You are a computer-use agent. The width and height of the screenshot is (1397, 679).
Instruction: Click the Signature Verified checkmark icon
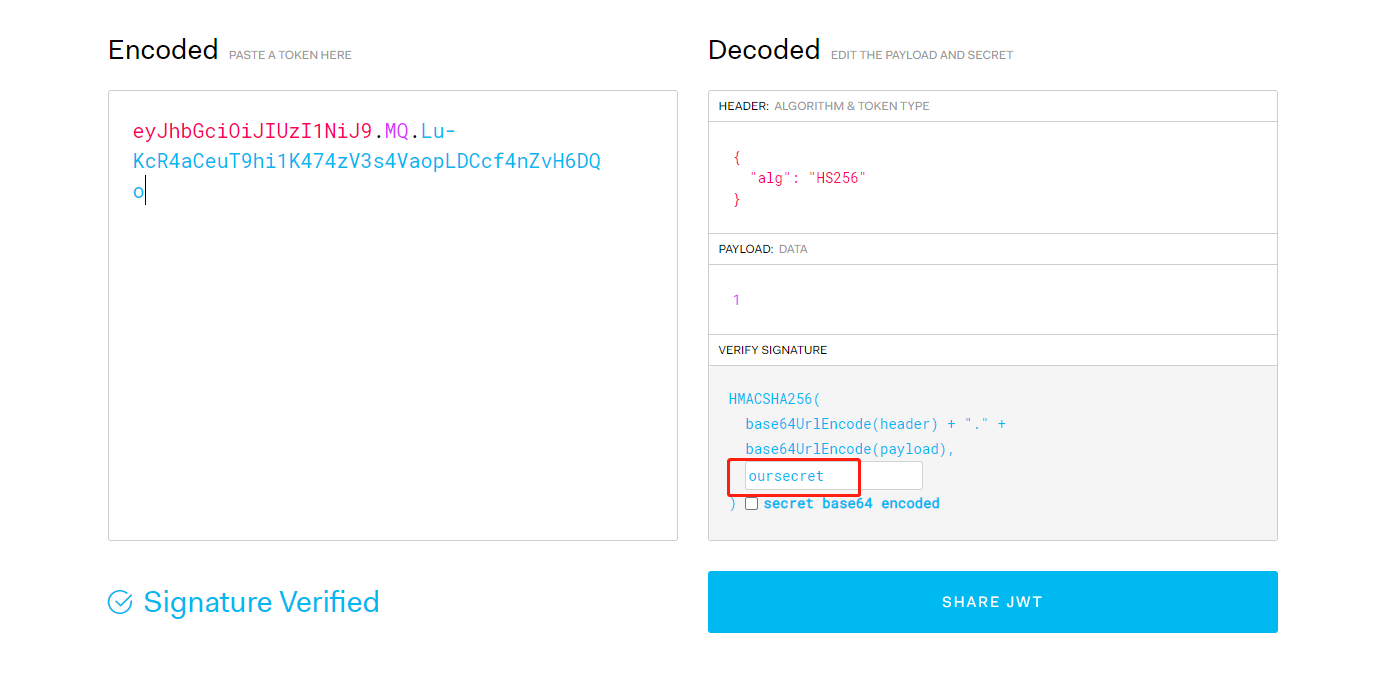point(120,602)
